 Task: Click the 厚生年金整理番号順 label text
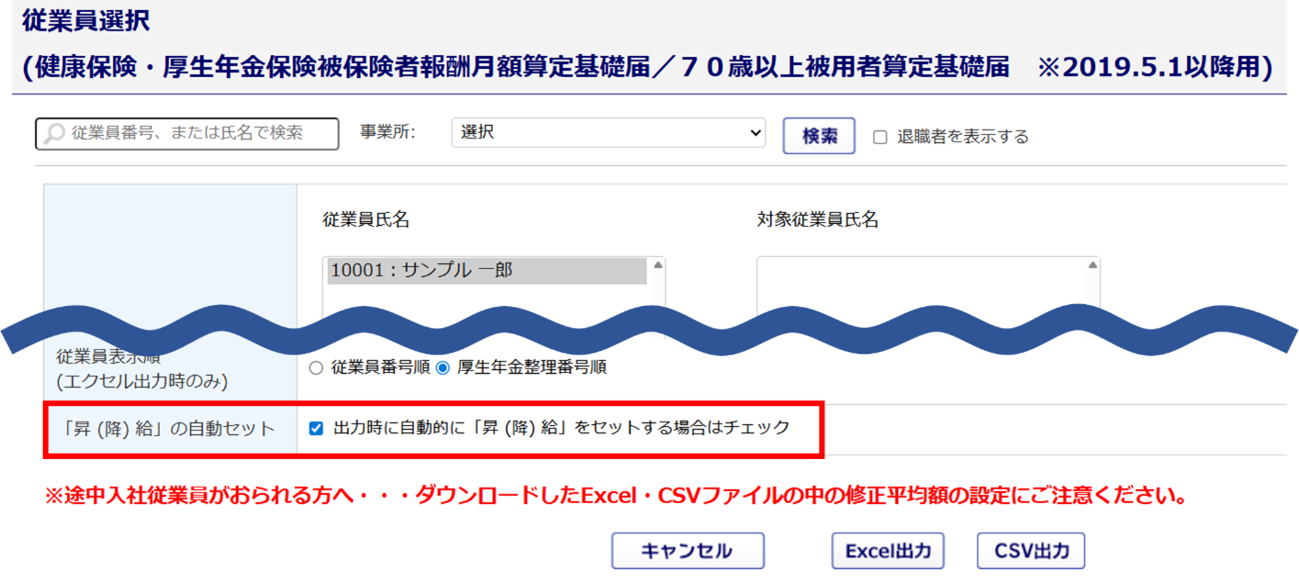[531, 368]
